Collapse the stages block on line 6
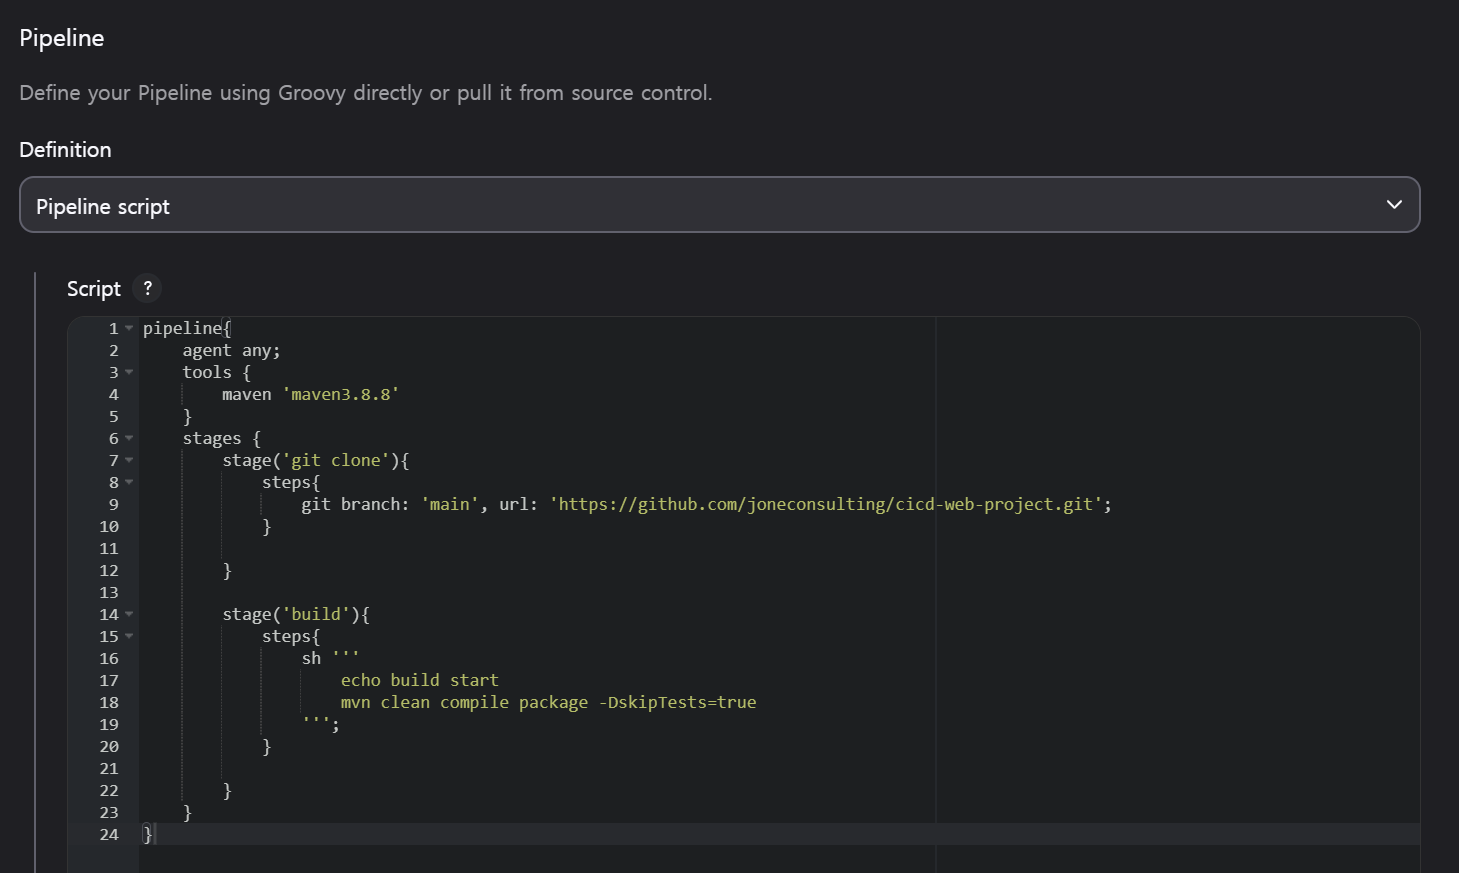The image size is (1459, 873). pyautogui.click(x=129, y=438)
